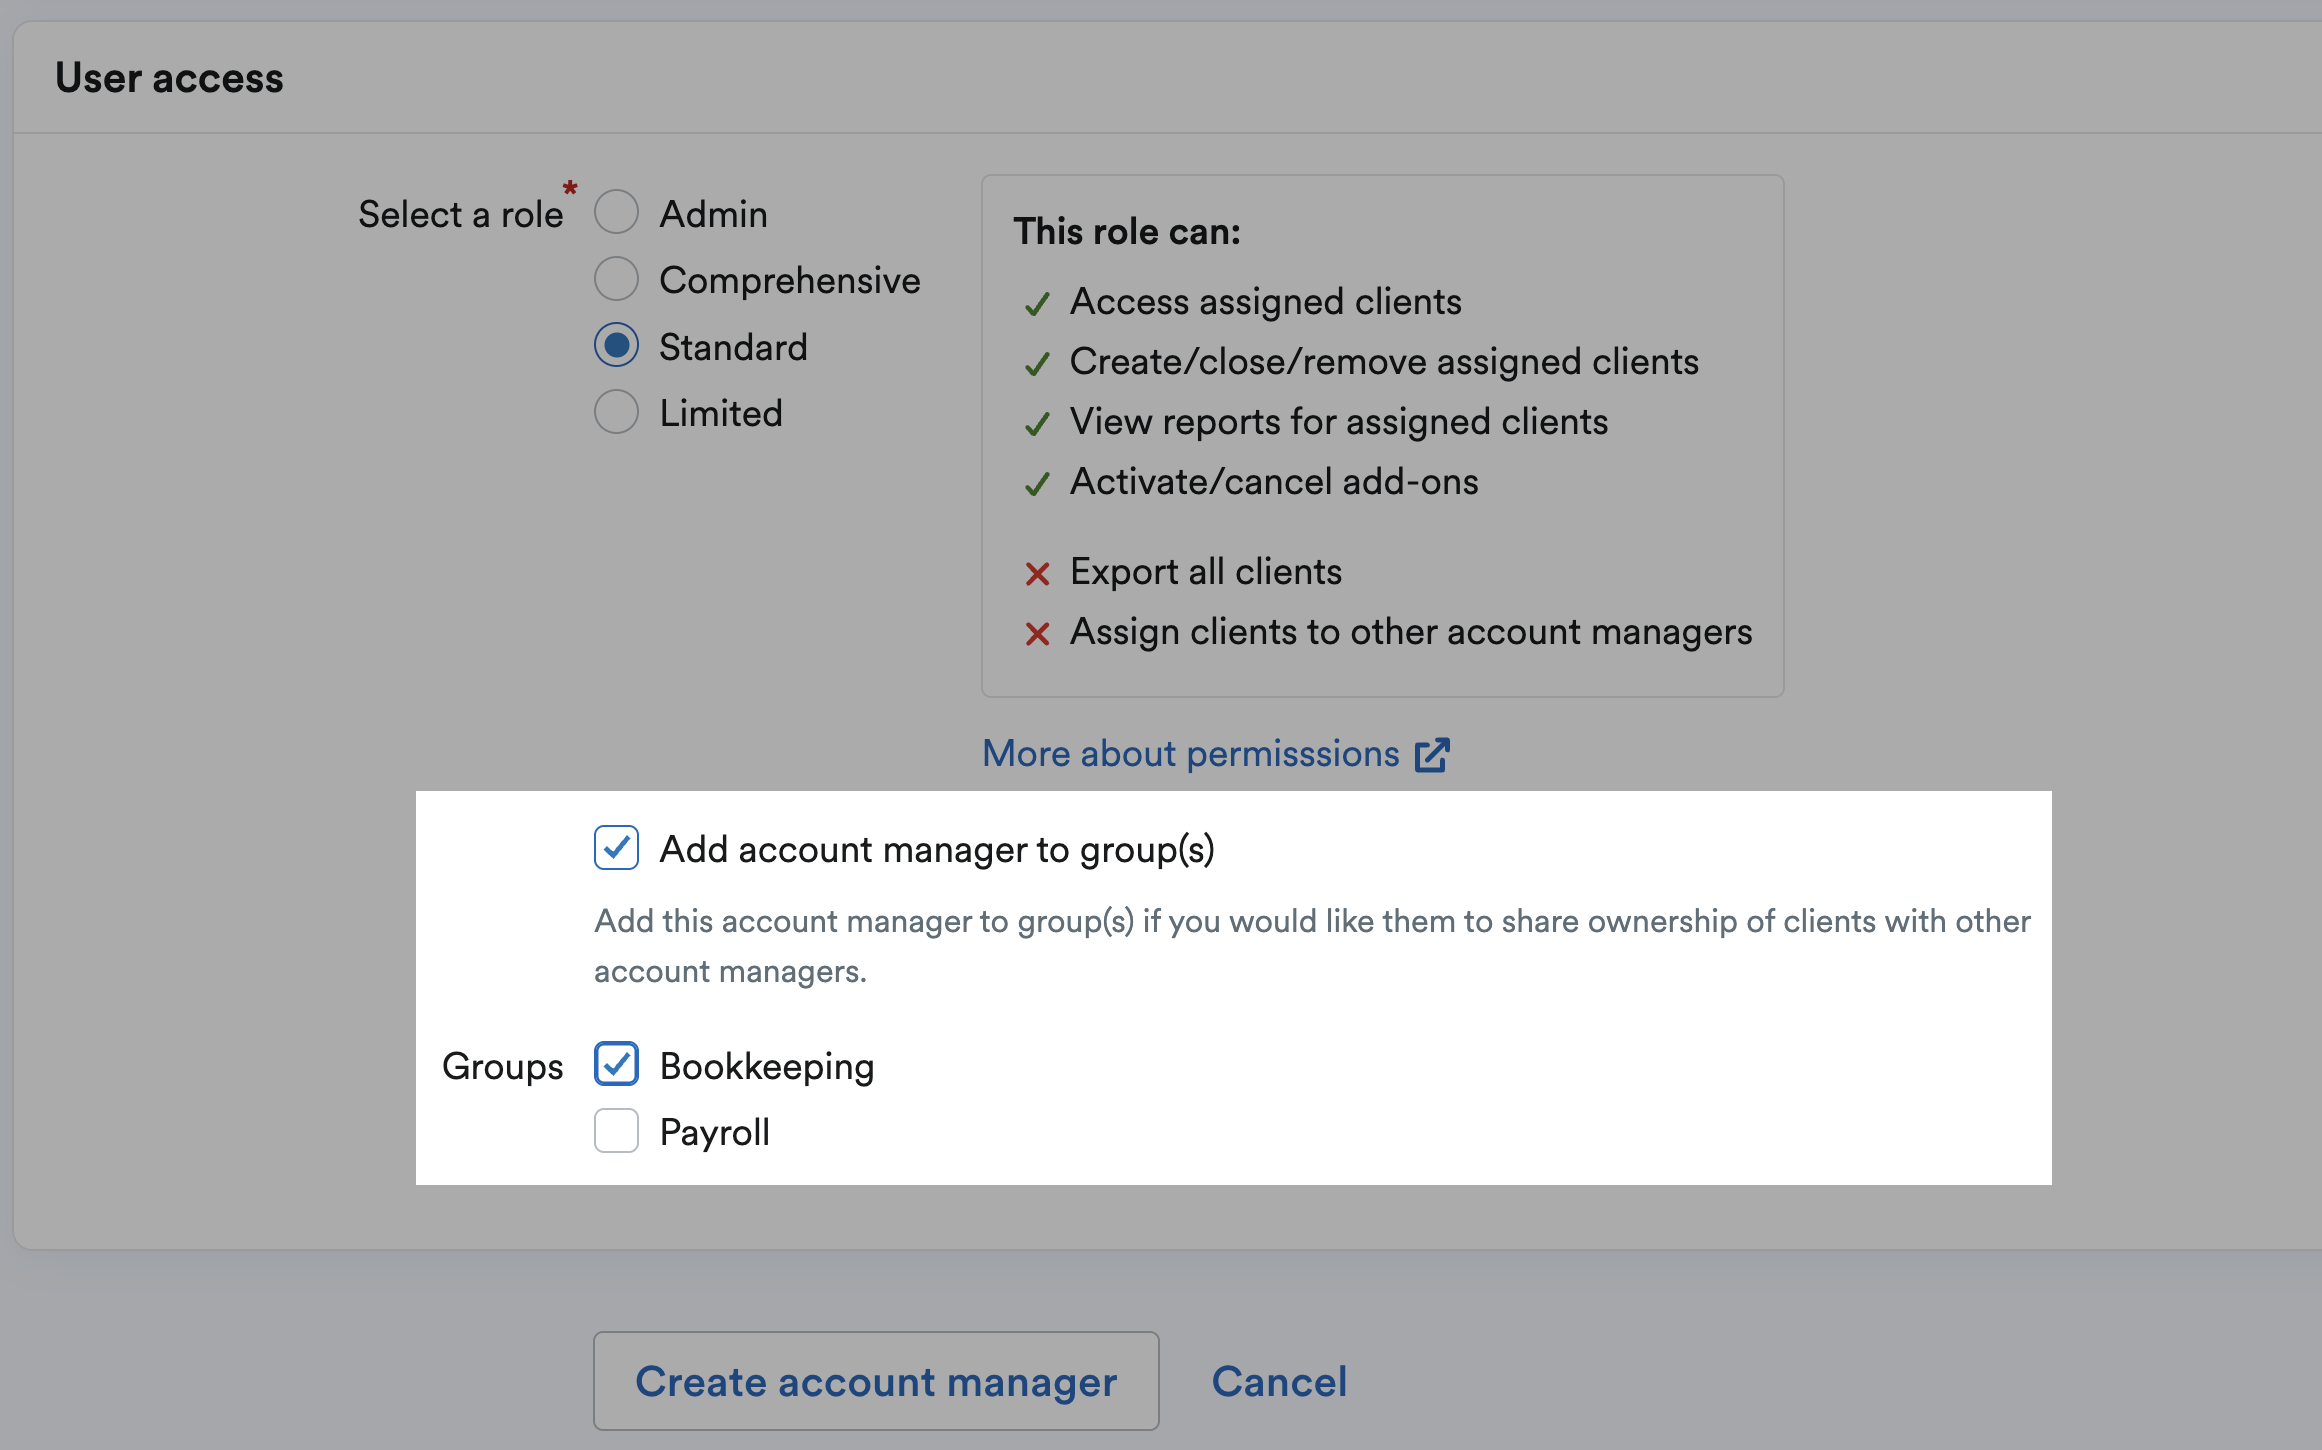
Task: Click the green check beside Create/close/remove clients
Action: tap(1037, 364)
